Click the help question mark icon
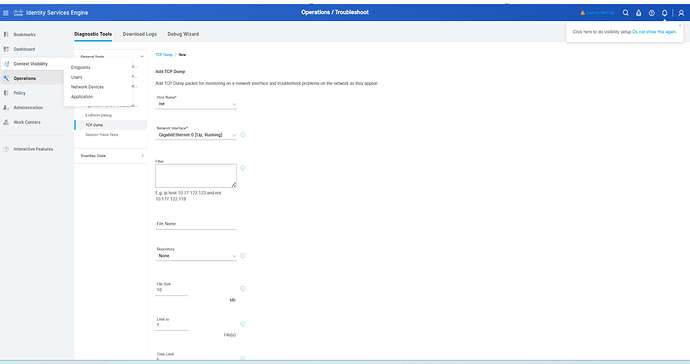Viewport: 690px width, 364px height. (x=652, y=13)
